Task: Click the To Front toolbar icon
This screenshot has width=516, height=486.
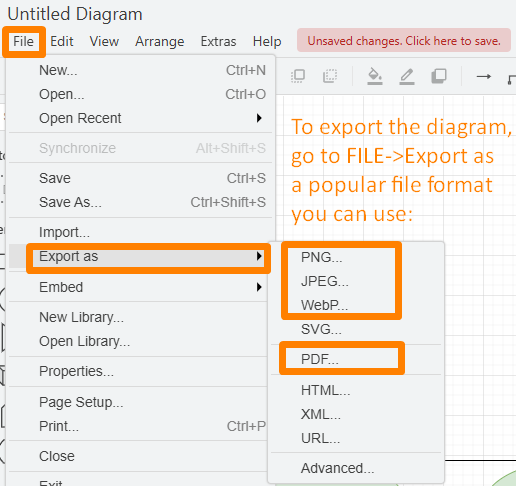Action: (x=298, y=76)
